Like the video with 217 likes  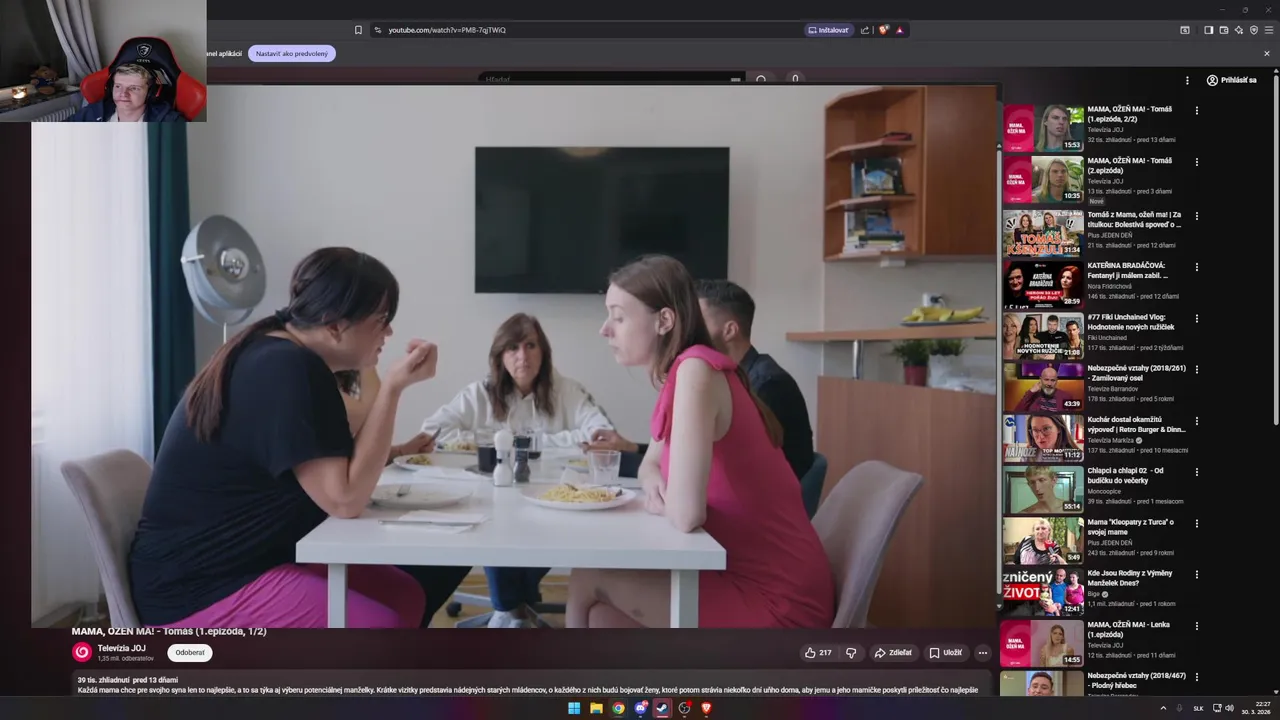(818, 653)
